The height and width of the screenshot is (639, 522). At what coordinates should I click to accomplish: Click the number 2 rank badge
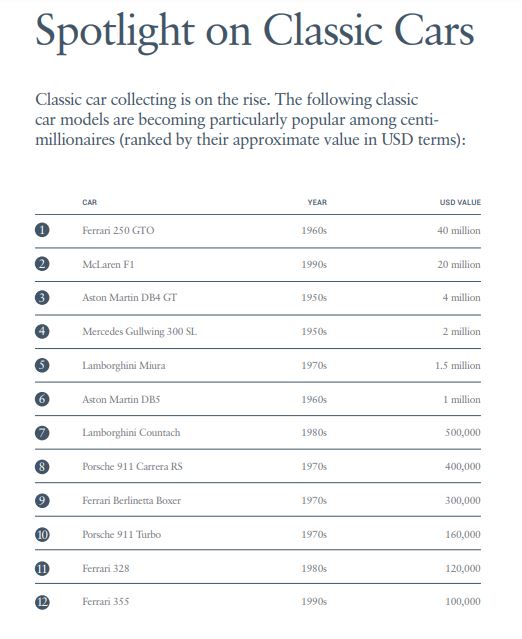tap(42, 264)
